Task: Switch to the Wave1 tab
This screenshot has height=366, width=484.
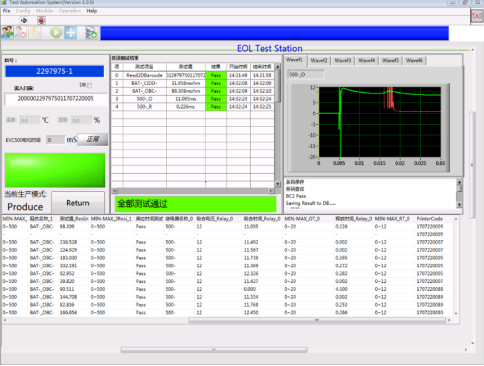Action: [295, 60]
